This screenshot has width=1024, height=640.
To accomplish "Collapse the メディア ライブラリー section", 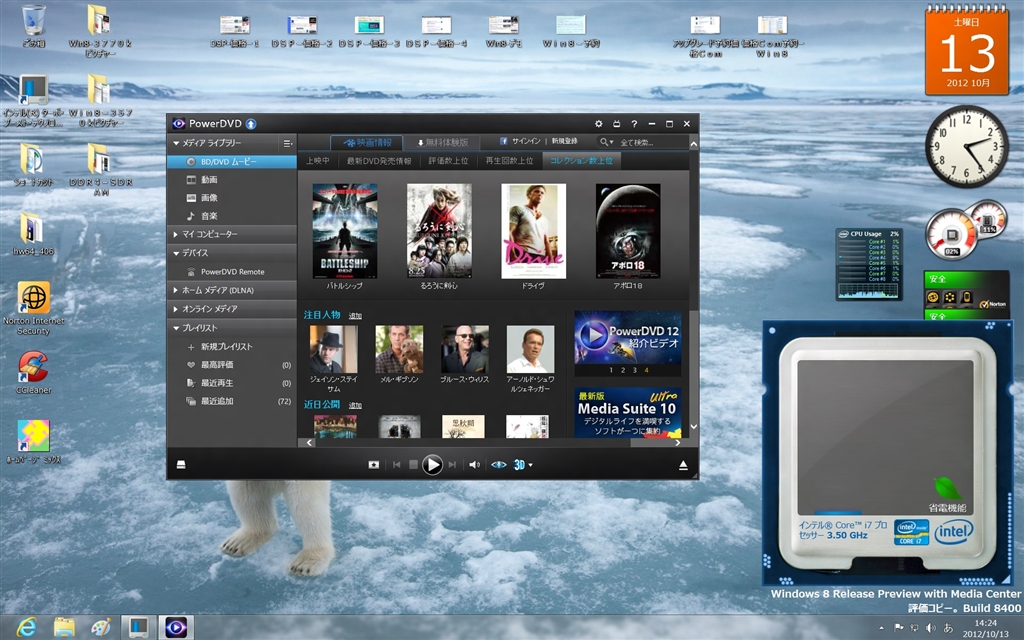I will click(x=176, y=143).
